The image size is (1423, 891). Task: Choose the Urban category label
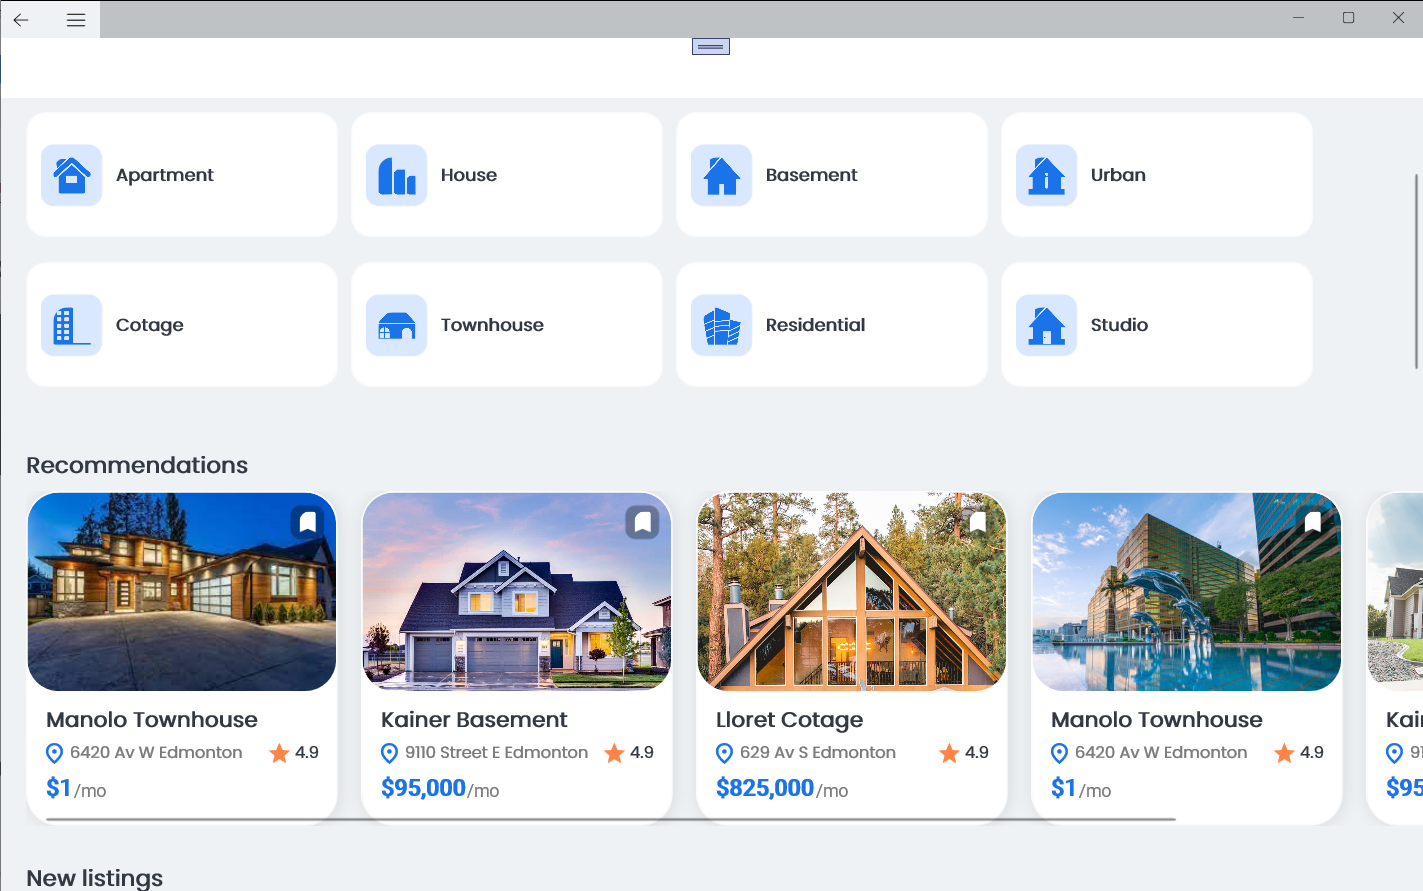(1118, 175)
